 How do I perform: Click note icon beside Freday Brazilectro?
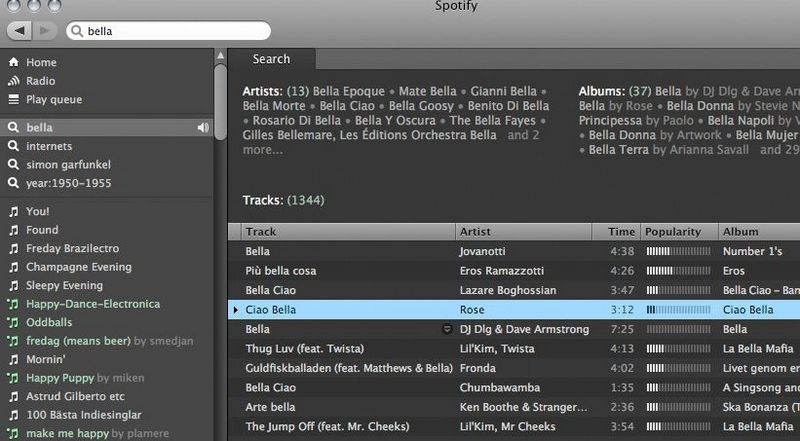tap(14, 249)
